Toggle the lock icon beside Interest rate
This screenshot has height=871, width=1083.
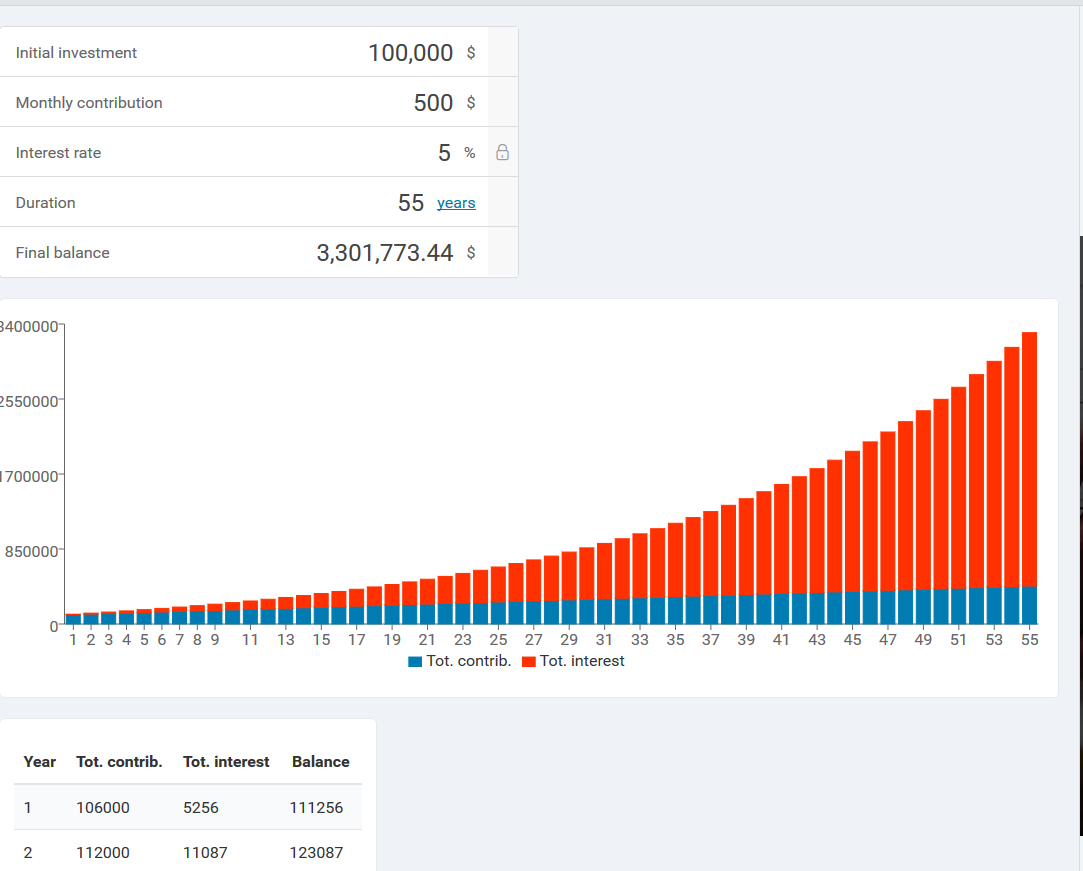pyautogui.click(x=503, y=153)
